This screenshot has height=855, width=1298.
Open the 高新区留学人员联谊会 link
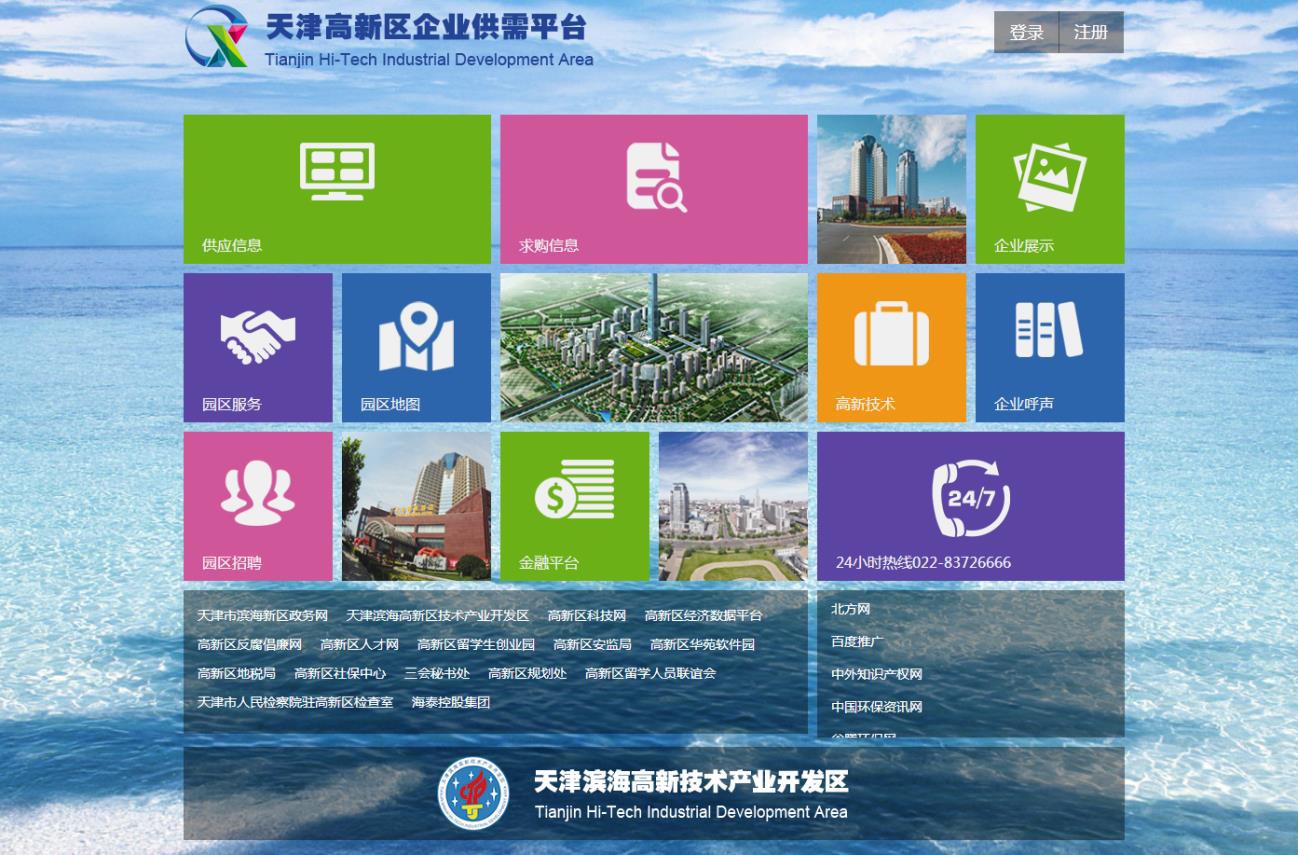651,674
